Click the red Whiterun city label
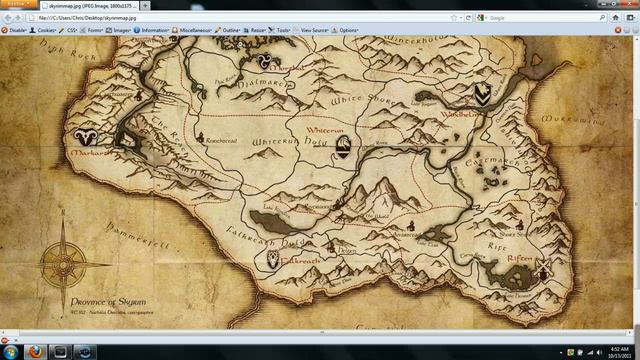Screen dimensions: 640x360 [325, 130]
